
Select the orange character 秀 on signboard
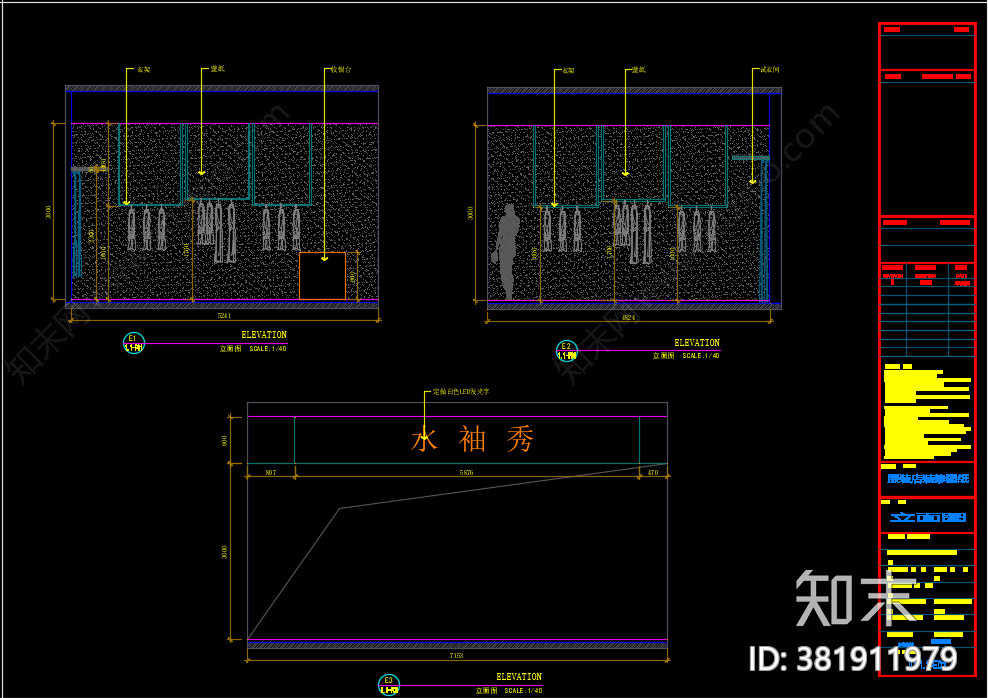[x=520, y=439]
